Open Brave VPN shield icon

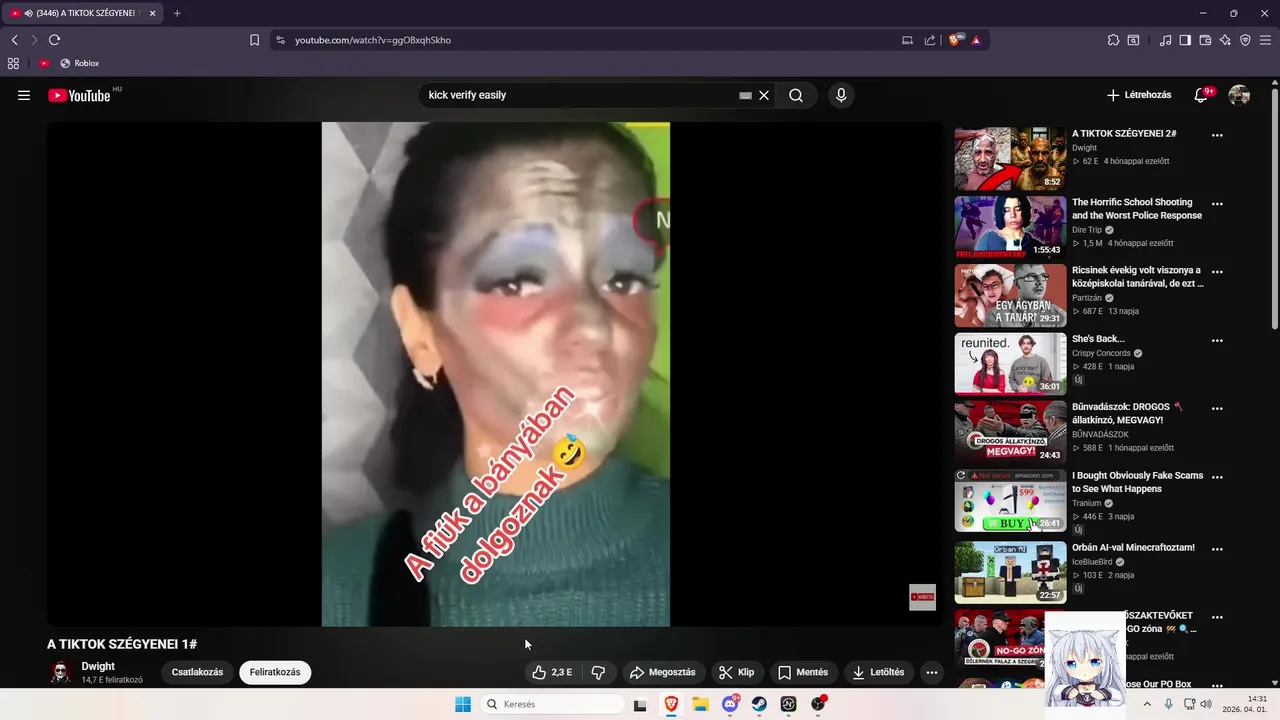point(1245,40)
